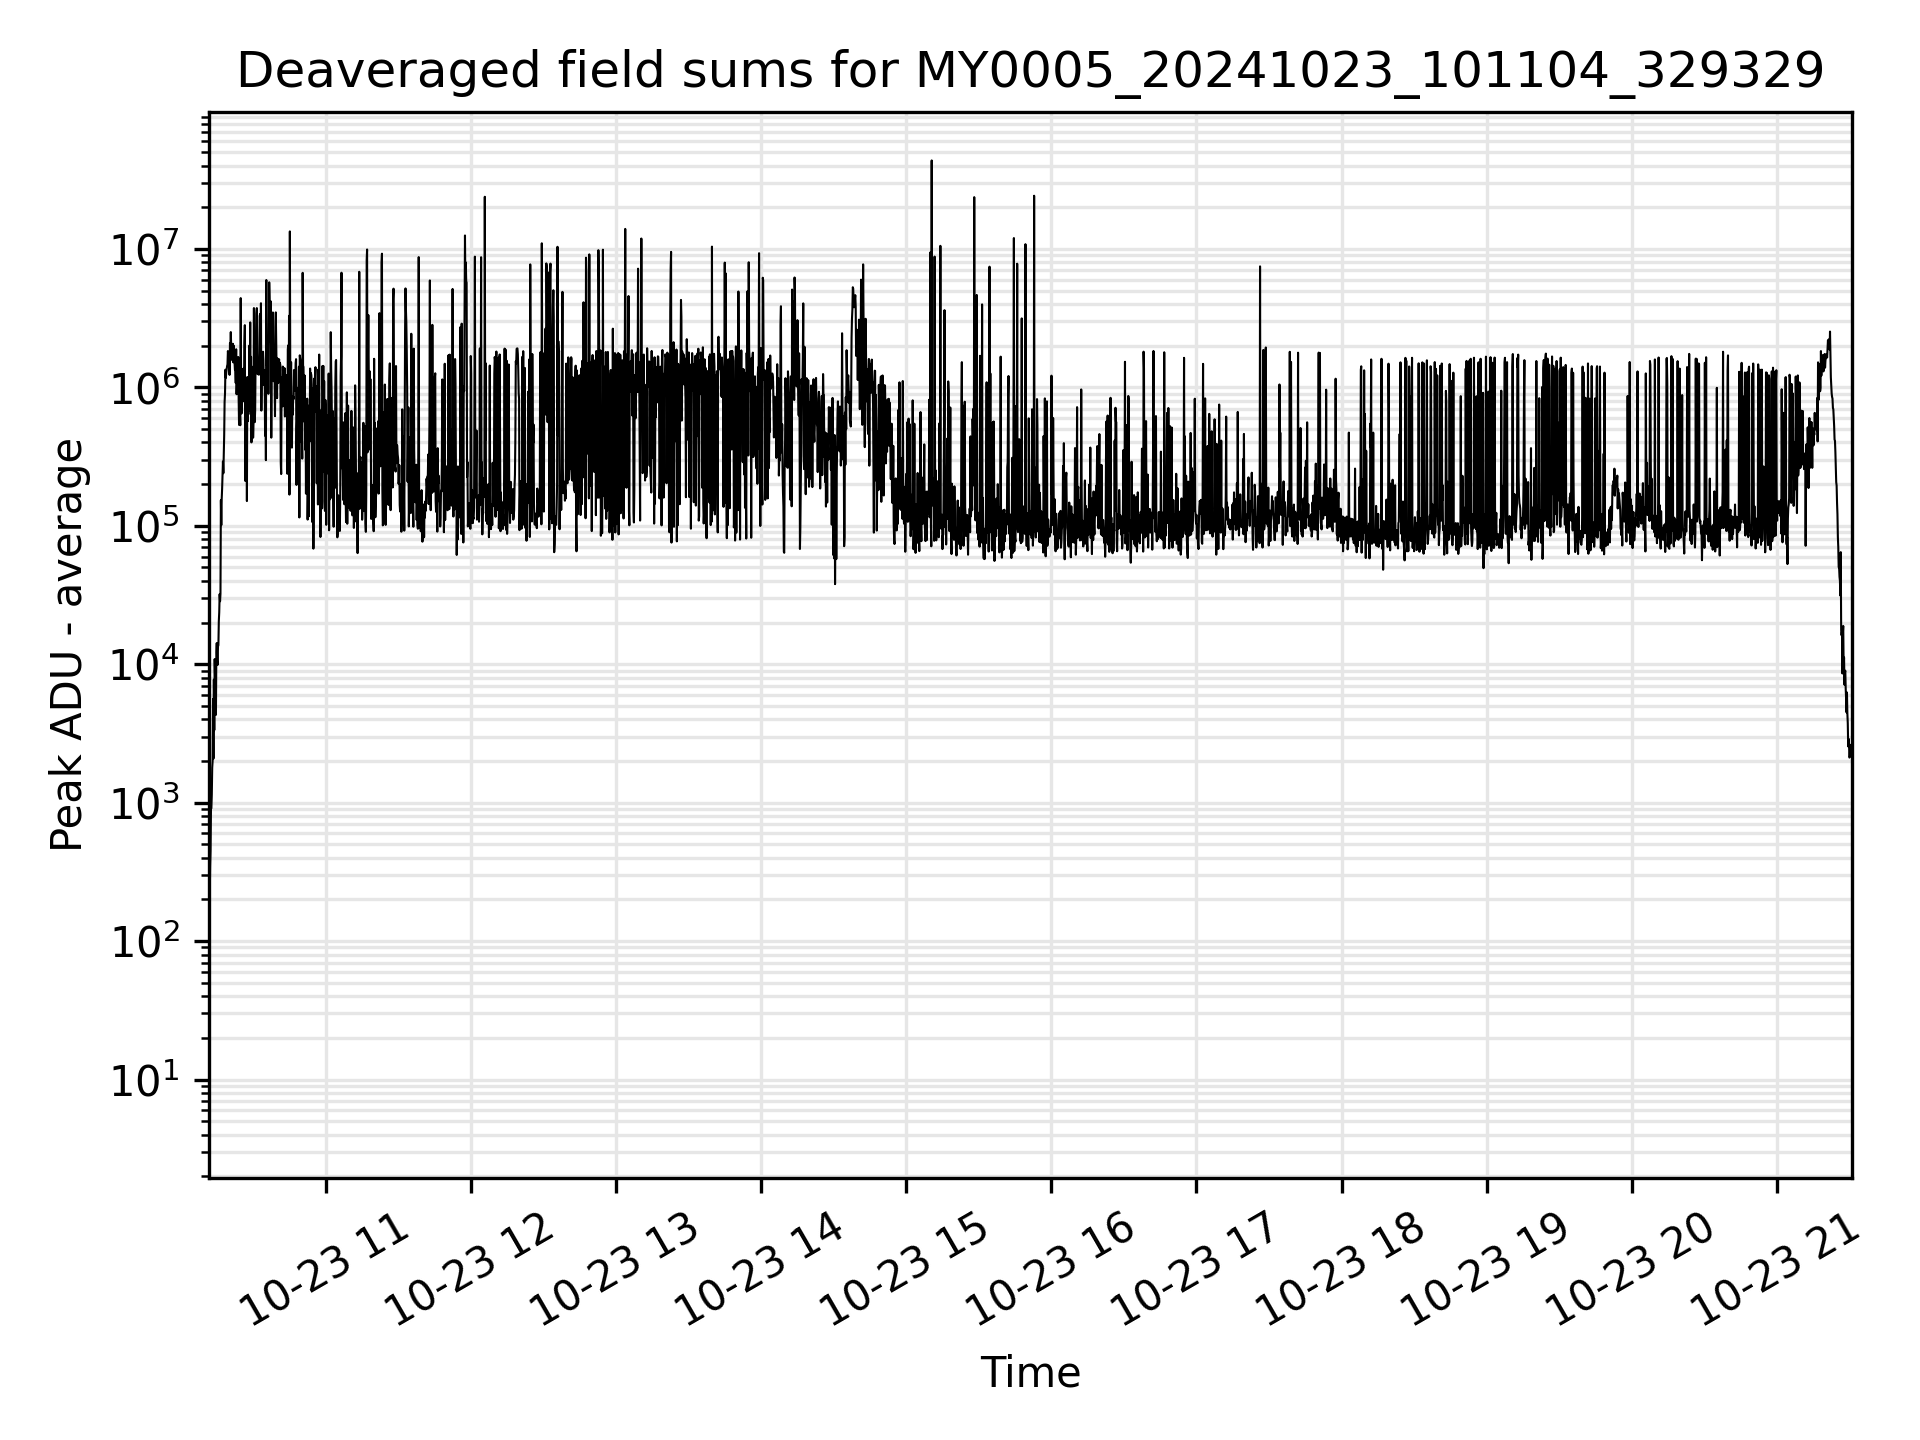Click the x-axis label 'Time'
Viewport: 1920px width, 1440px height.
tap(1030, 1373)
